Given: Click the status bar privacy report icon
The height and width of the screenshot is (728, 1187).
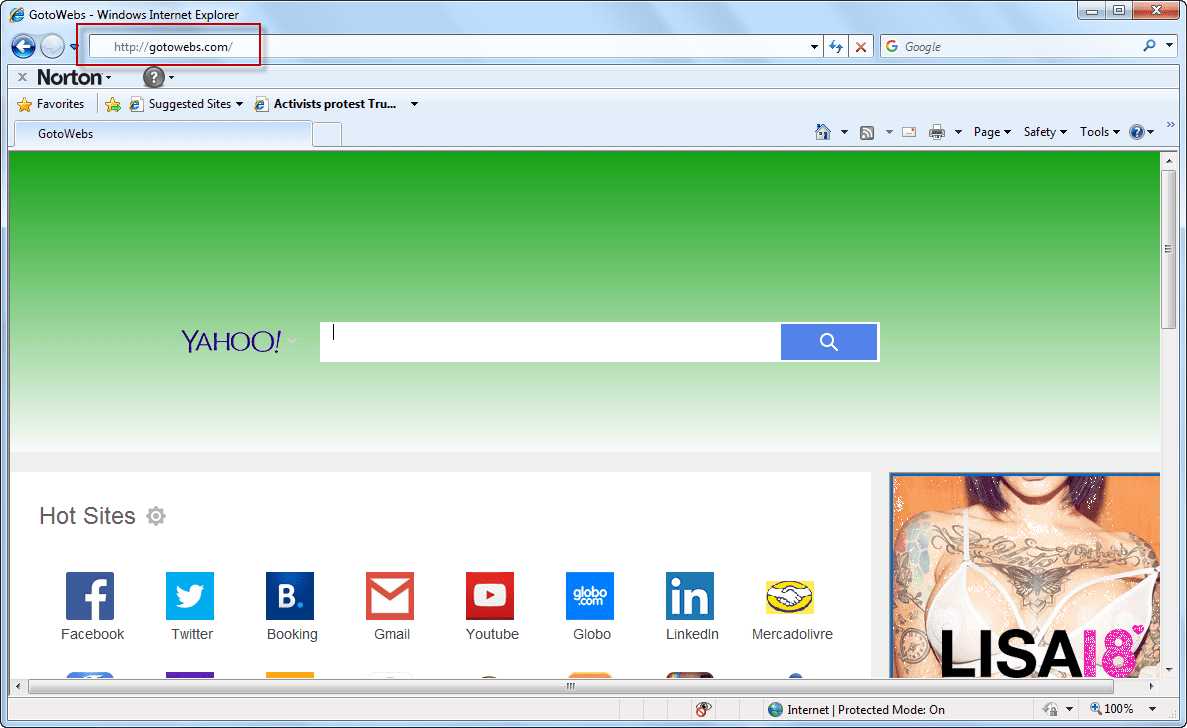Looking at the screenshot, I should (703, 709).
